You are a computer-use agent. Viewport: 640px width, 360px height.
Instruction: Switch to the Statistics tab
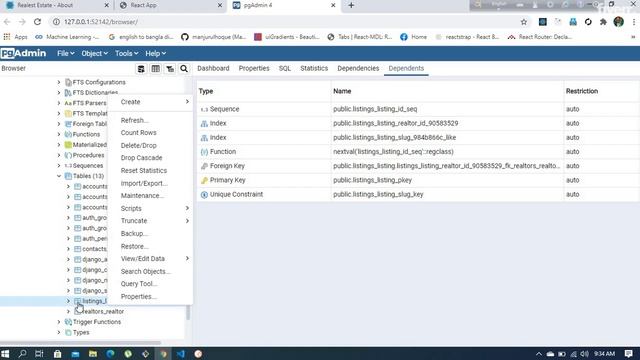click(314, 68)
